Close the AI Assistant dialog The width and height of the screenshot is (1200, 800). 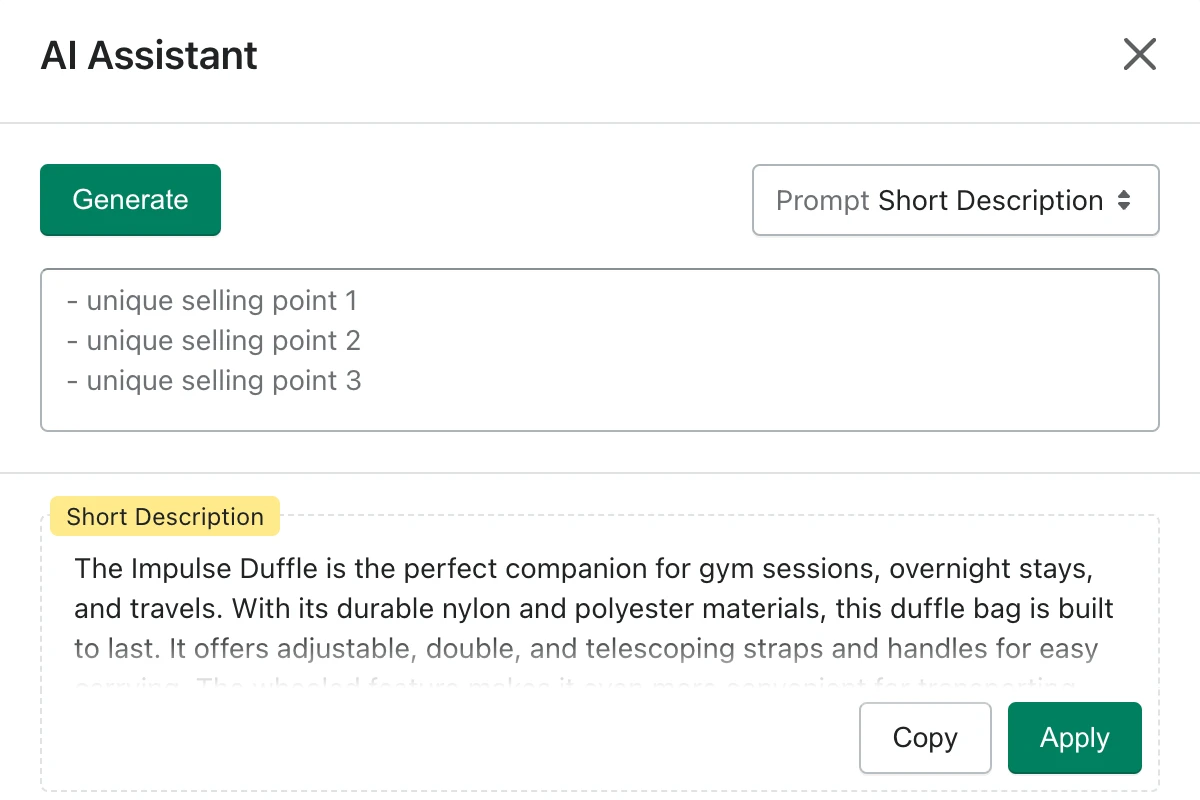pos(1139,54)
